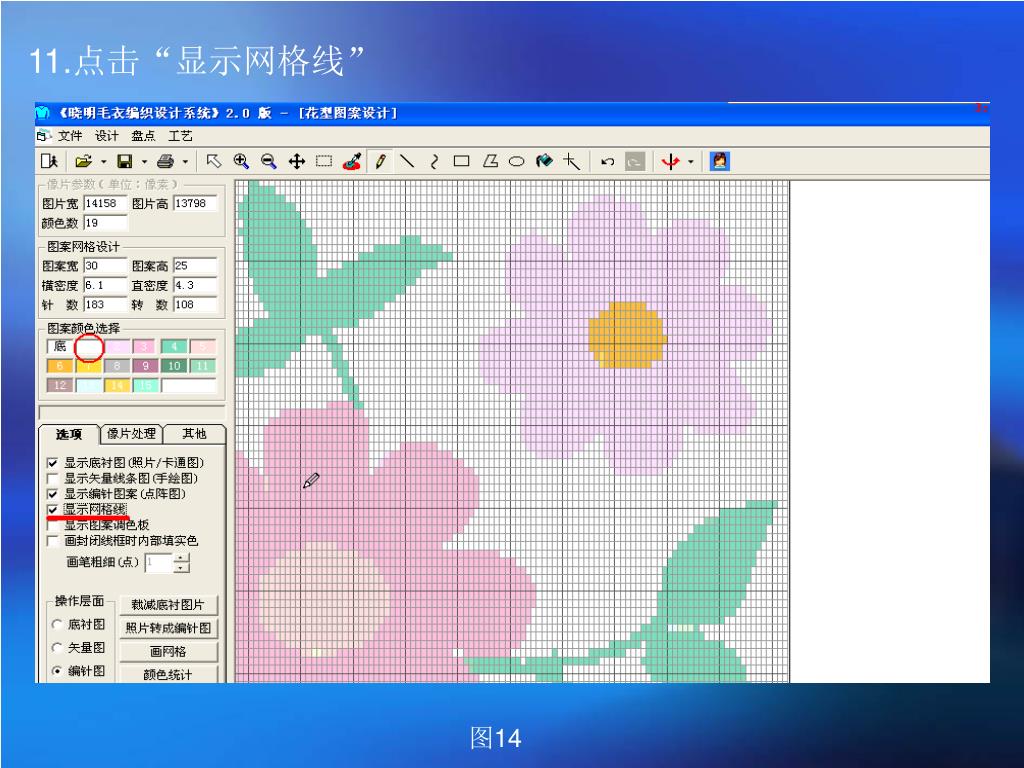Select the pencil drawing tool

[x=380, y=161]
